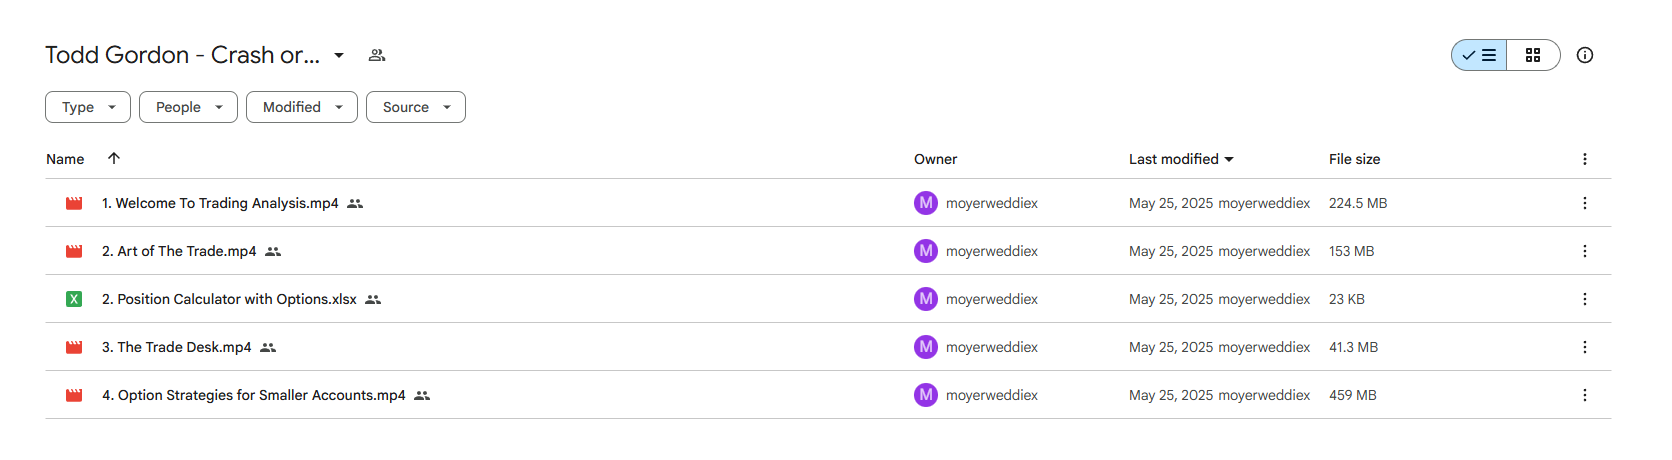Switch to grid layout view
The height and width of the screenshot is (460, 1672).
click(1533, 55)
